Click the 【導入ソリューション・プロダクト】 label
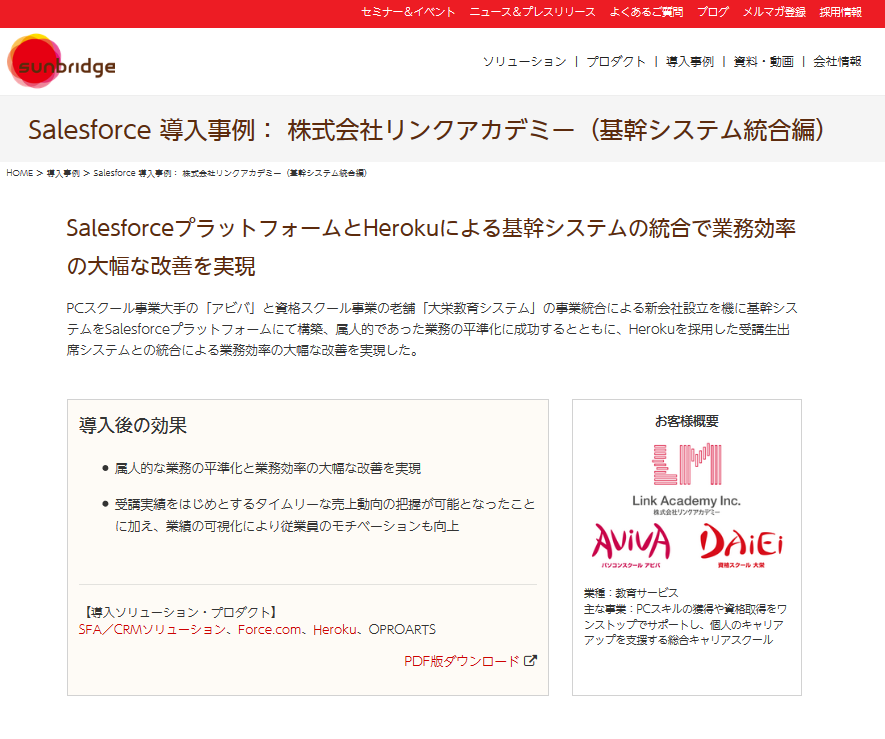The image size is (885, 739). (181, 612)
